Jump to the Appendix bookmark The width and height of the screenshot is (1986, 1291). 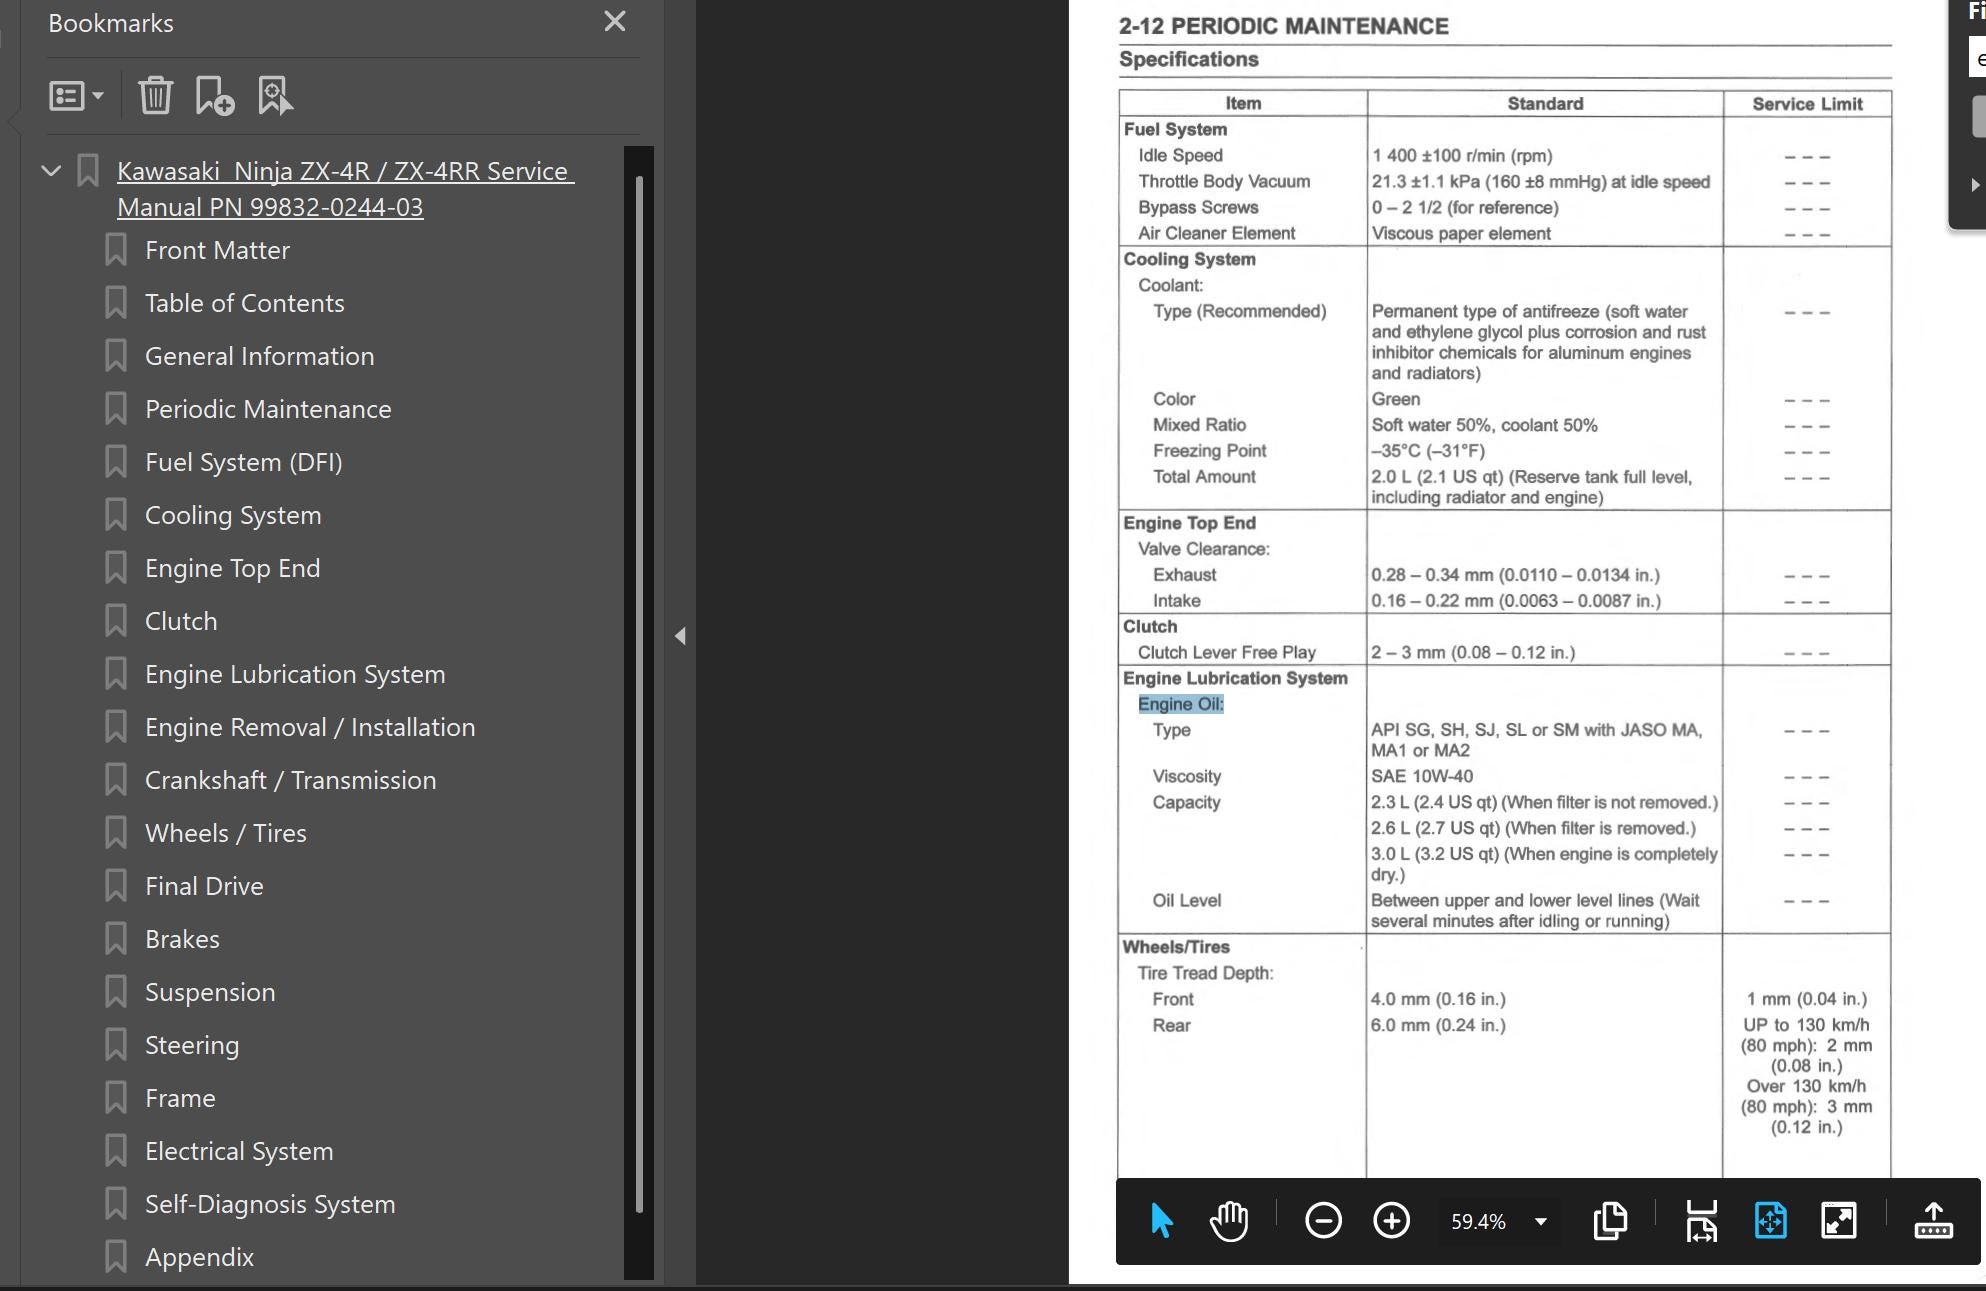[x=199, y=1257]
